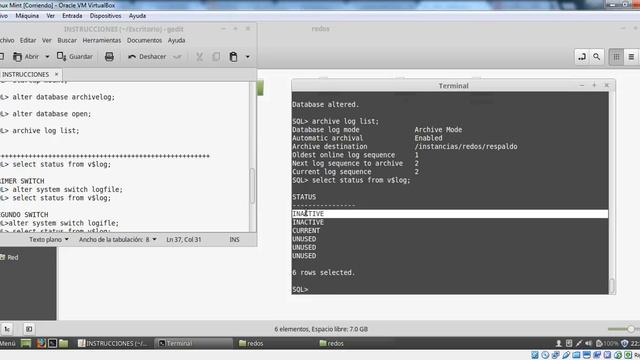
Task: Click the CURRENT status row in Terminal
Action: coord(306,231)
